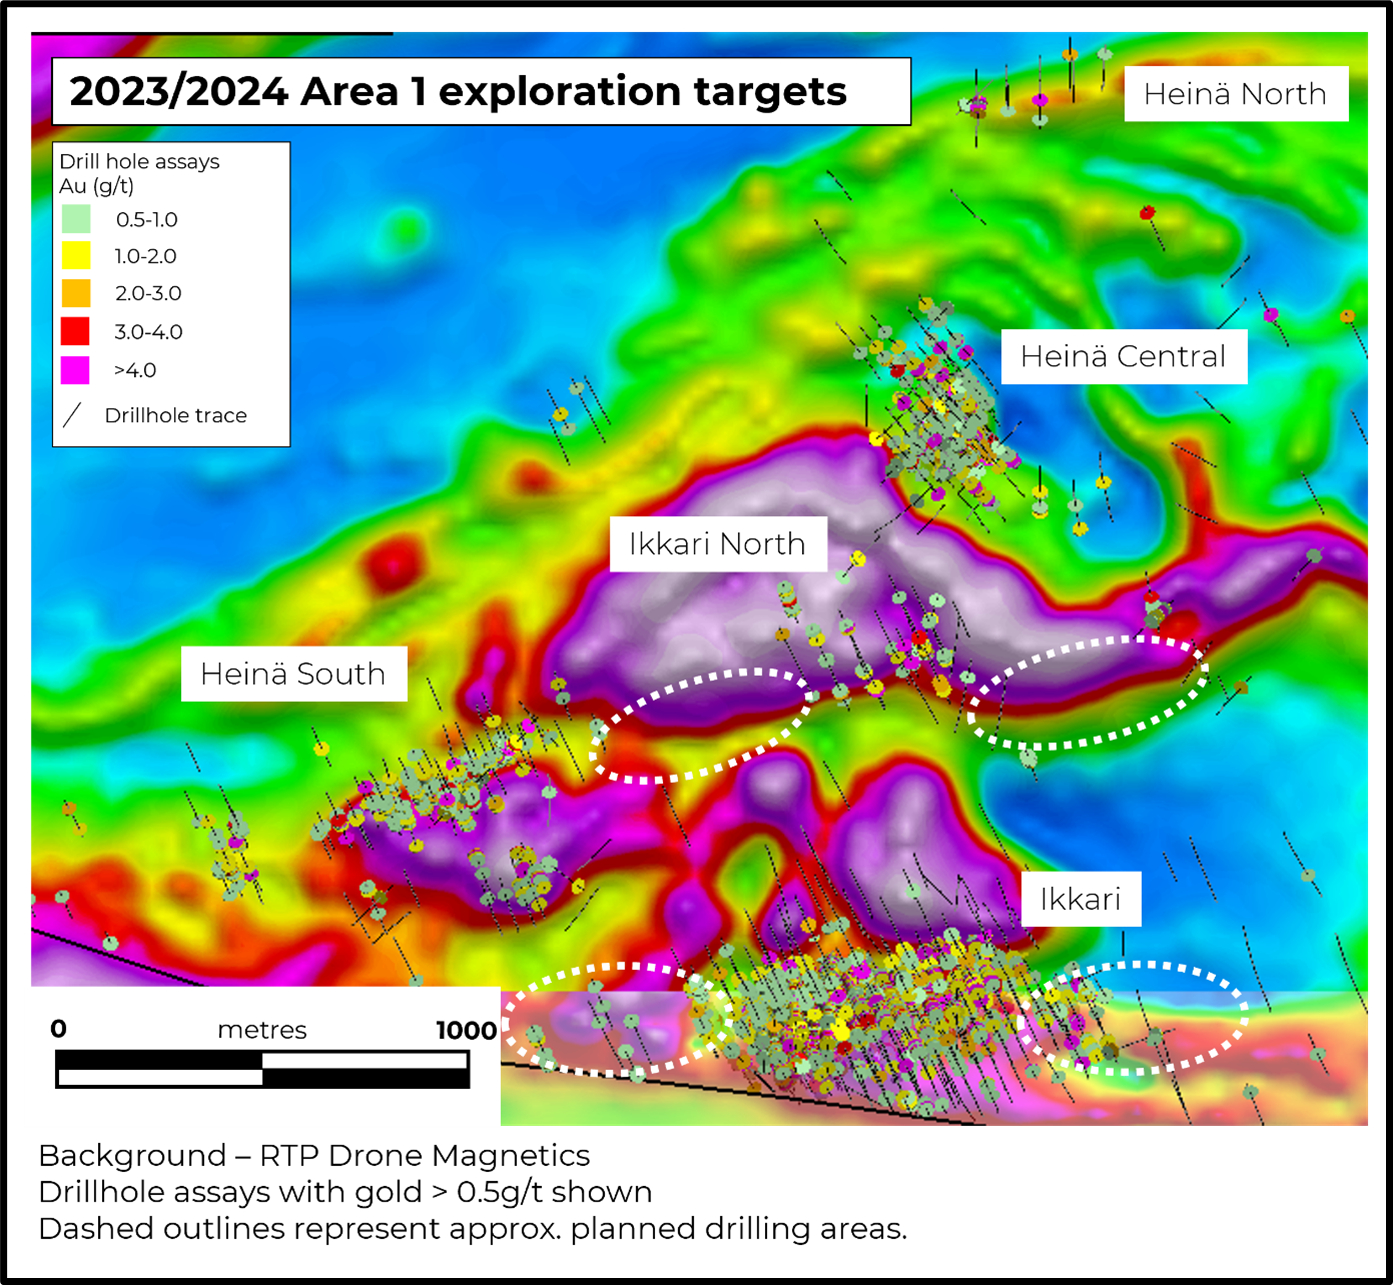Click the 'Background – RTP Drone Magnetics' caption
The image size is (1393, 1285).
(x=314, y=1156)
